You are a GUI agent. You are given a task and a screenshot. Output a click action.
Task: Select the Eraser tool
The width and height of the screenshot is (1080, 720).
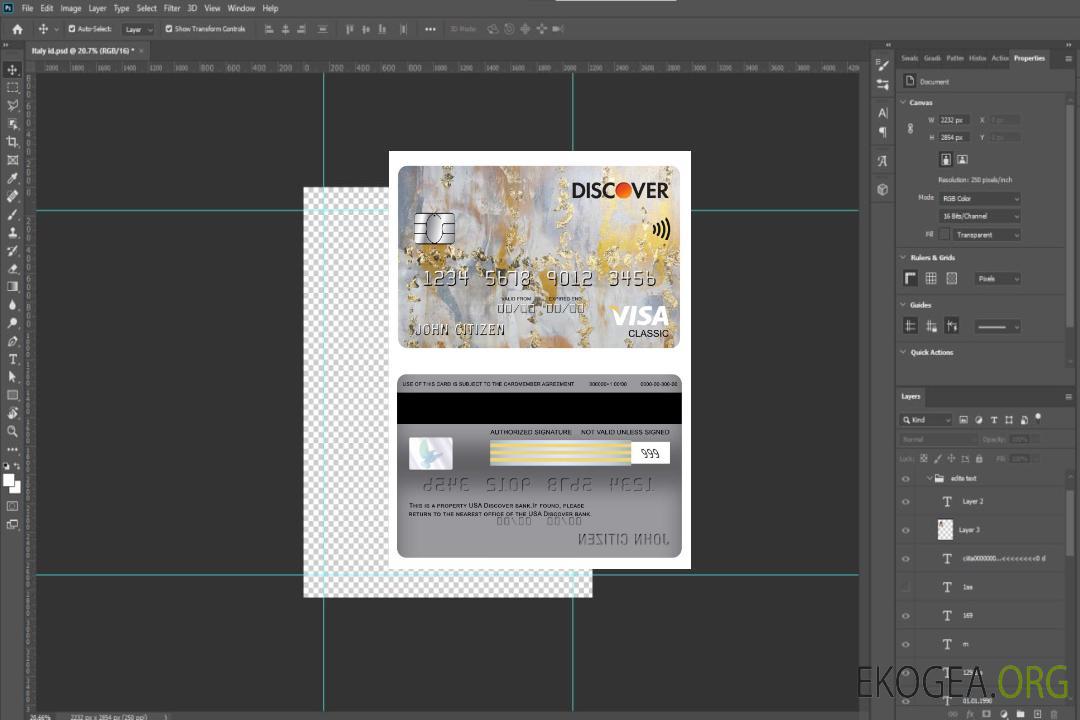tap(12, 269)
